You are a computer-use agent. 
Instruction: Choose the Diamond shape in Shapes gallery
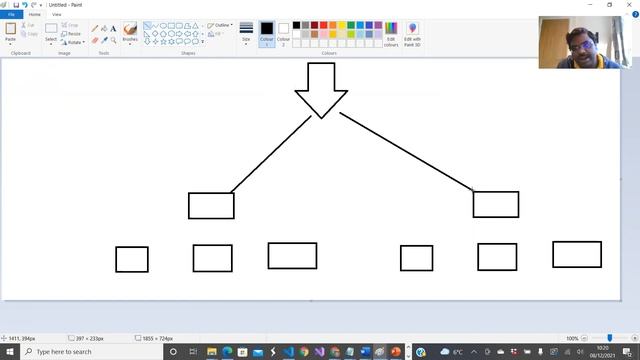click(x=155, y=33)
